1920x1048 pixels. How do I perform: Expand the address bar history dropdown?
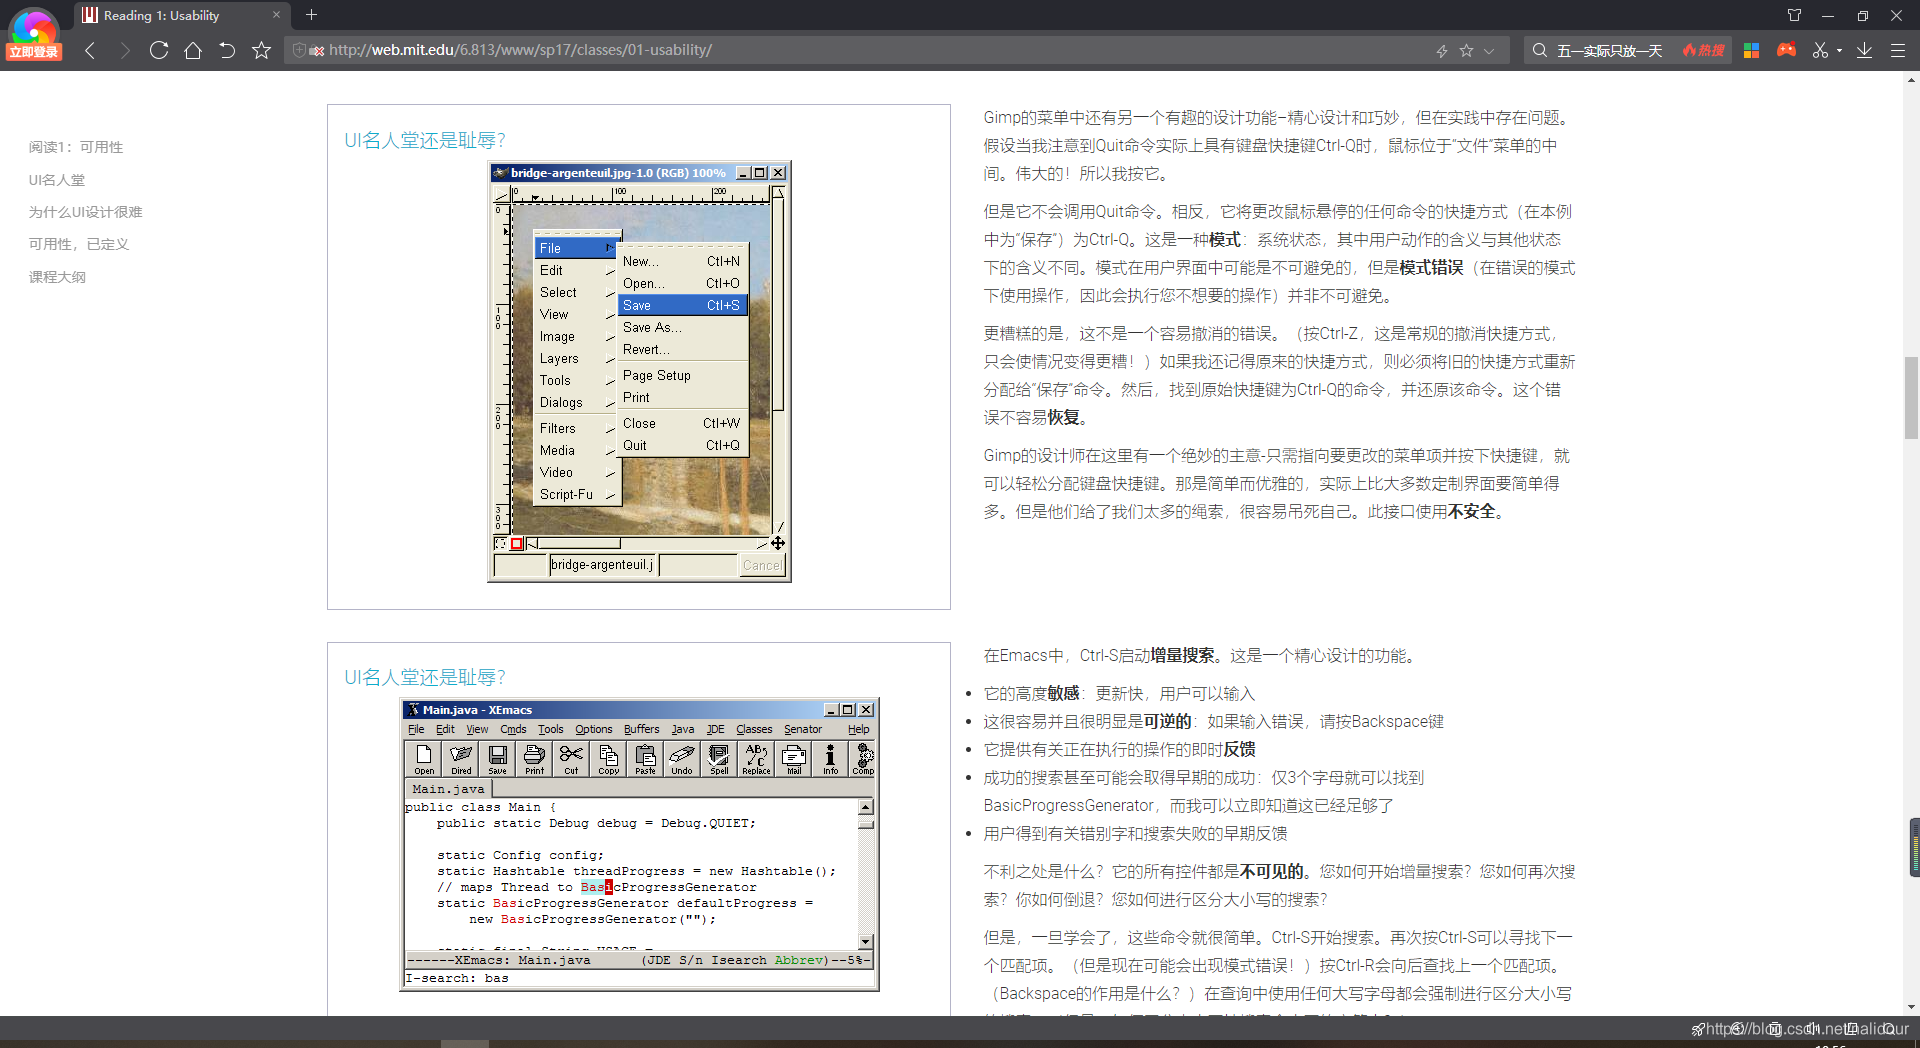[x=1489, y=50]
